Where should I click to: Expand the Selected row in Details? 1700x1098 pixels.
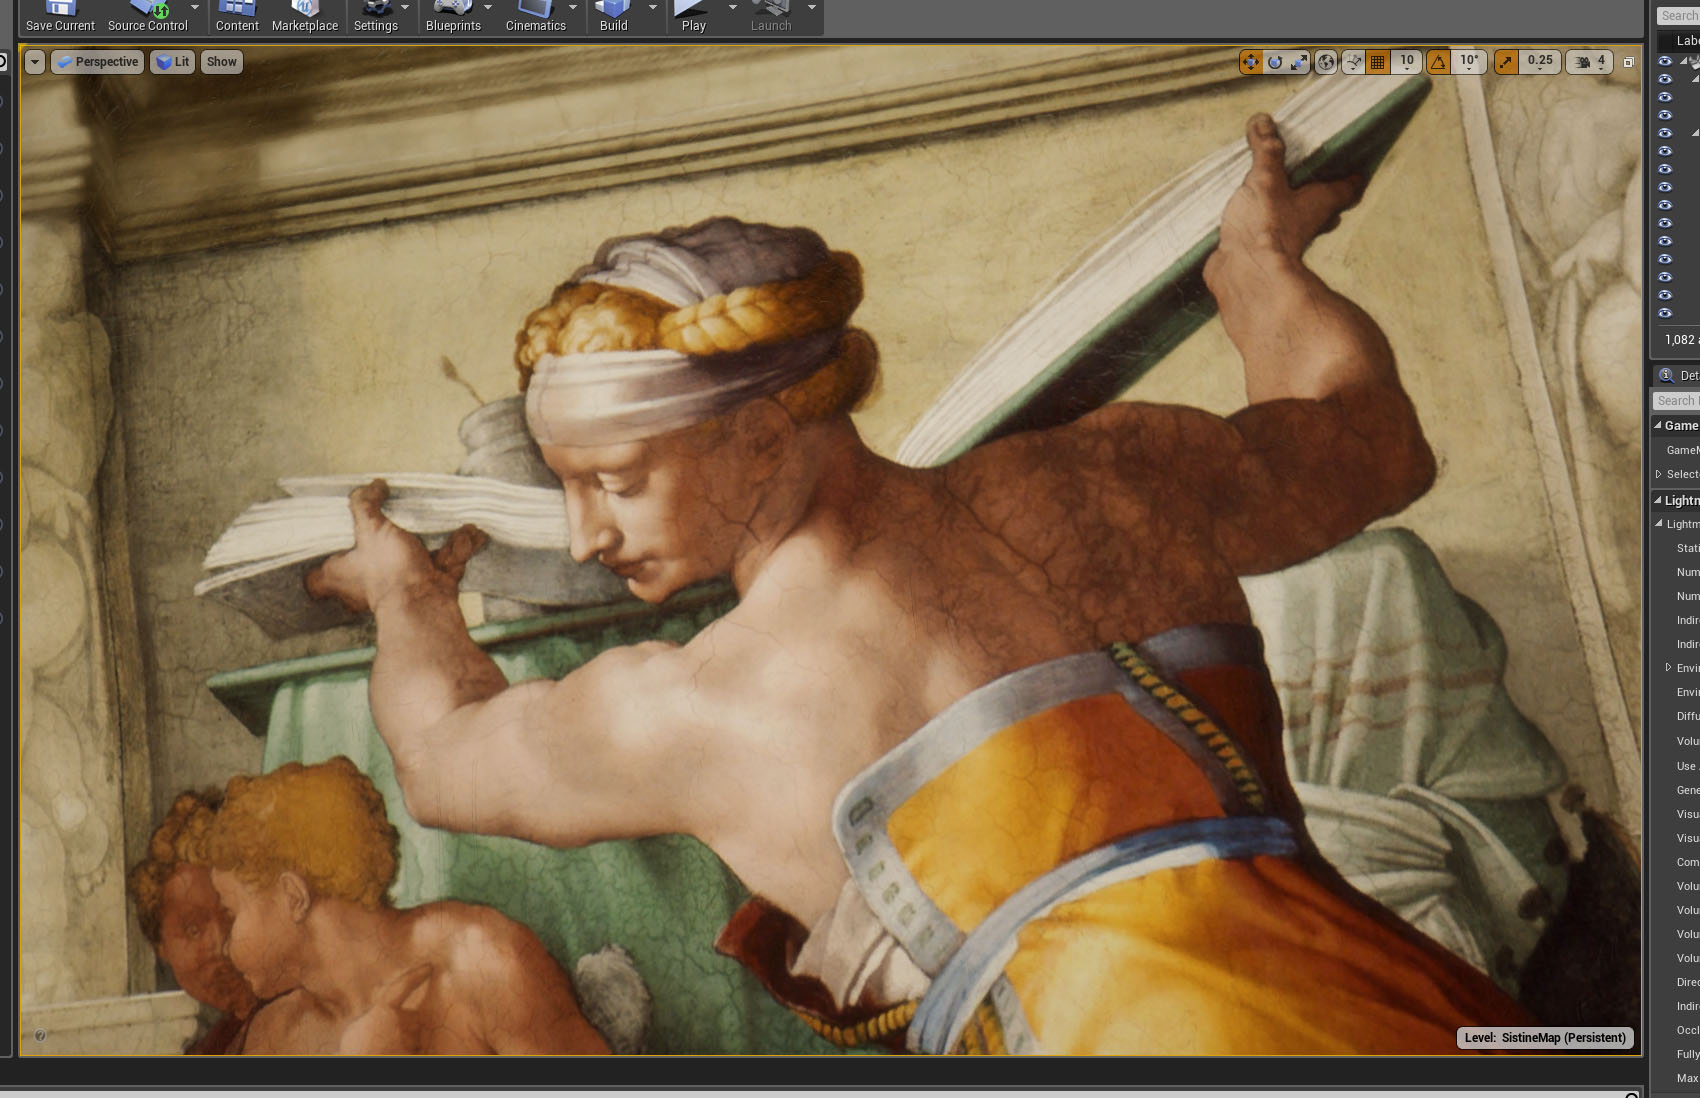pyautogui.click(x=1659, y=474)
